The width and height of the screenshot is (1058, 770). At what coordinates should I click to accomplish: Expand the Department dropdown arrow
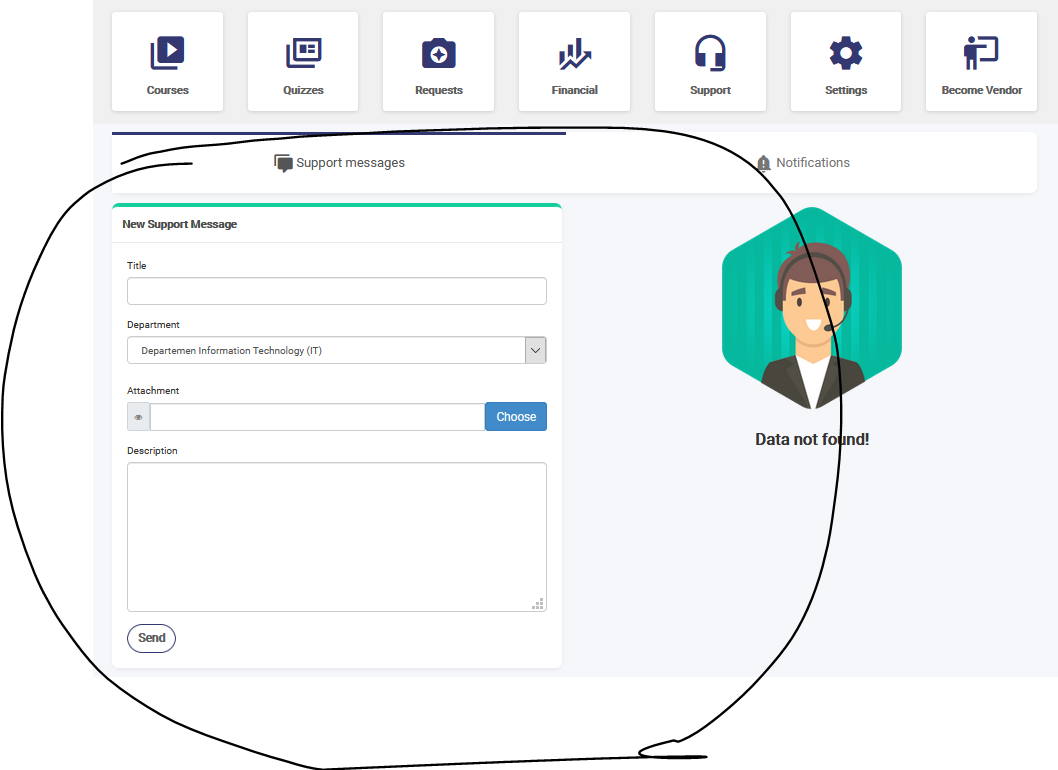(536, 351)
